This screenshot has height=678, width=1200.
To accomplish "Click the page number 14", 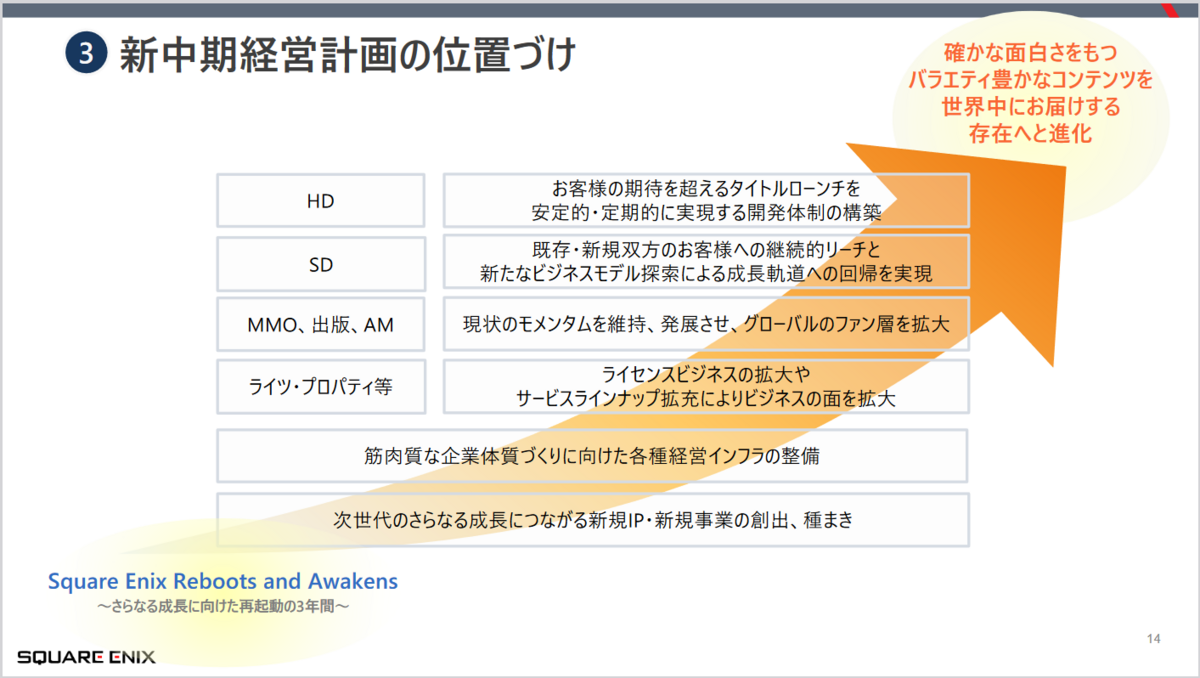I will click(1152, 638).
